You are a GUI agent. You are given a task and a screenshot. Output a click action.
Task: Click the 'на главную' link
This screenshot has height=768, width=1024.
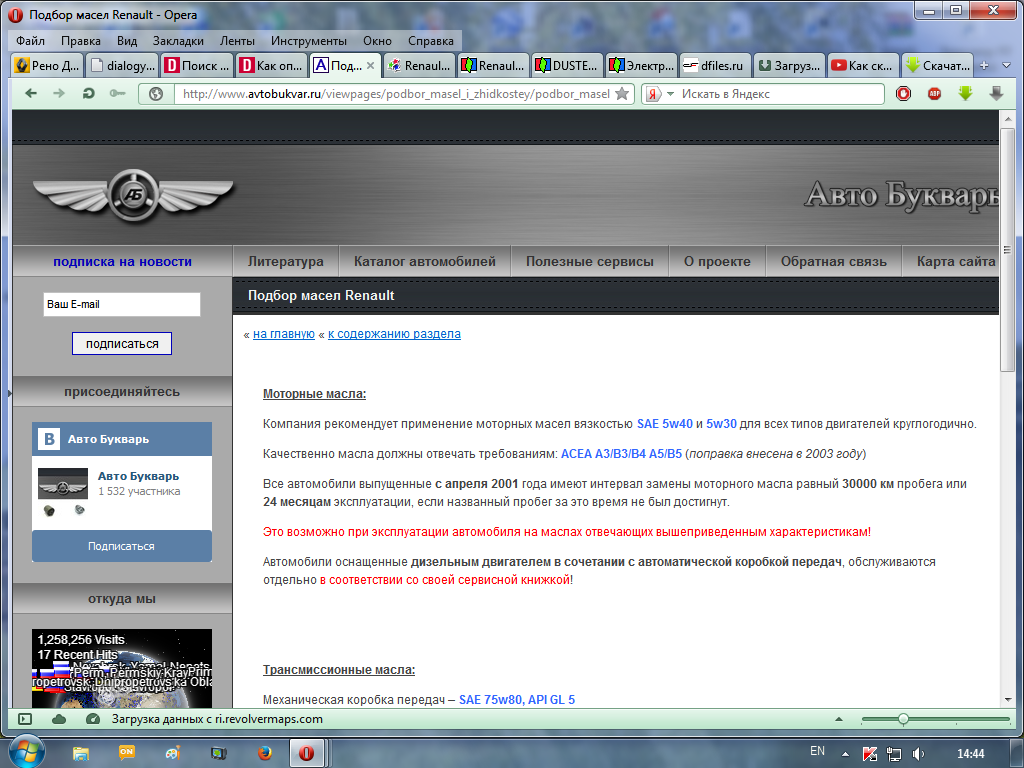[283, 334]
